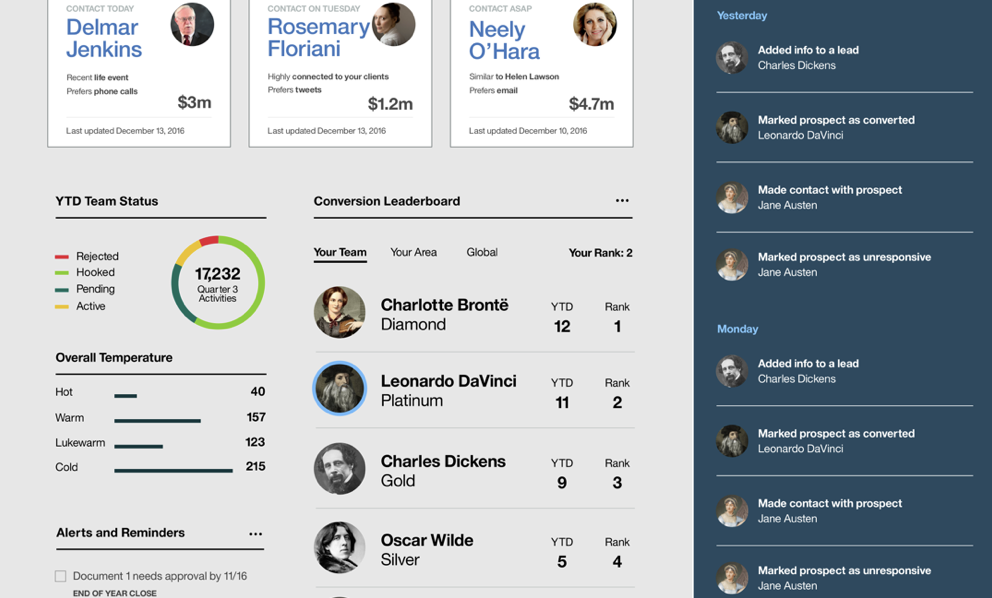This screenshot has width=992, height=598.
Task: Open Neely O'Hara profile photo
Action: (595, 24)
